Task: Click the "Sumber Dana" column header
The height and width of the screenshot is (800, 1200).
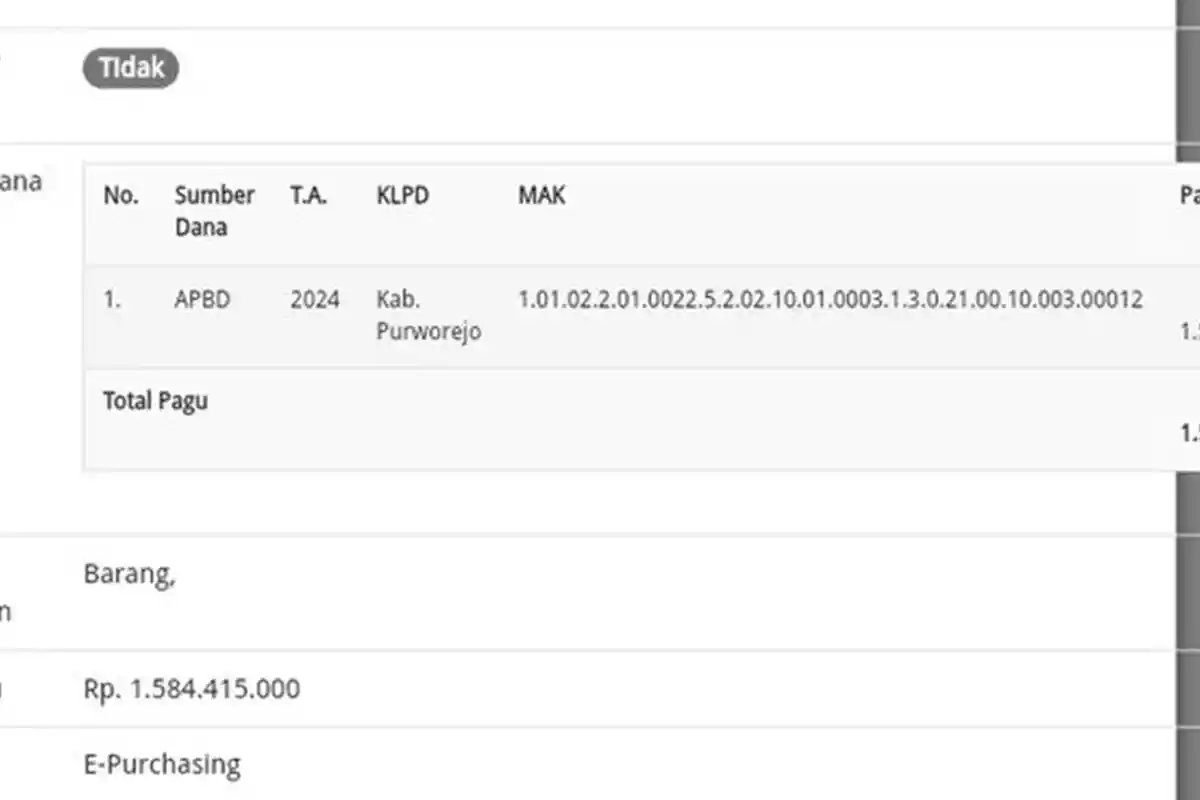Action: point(214,210)
